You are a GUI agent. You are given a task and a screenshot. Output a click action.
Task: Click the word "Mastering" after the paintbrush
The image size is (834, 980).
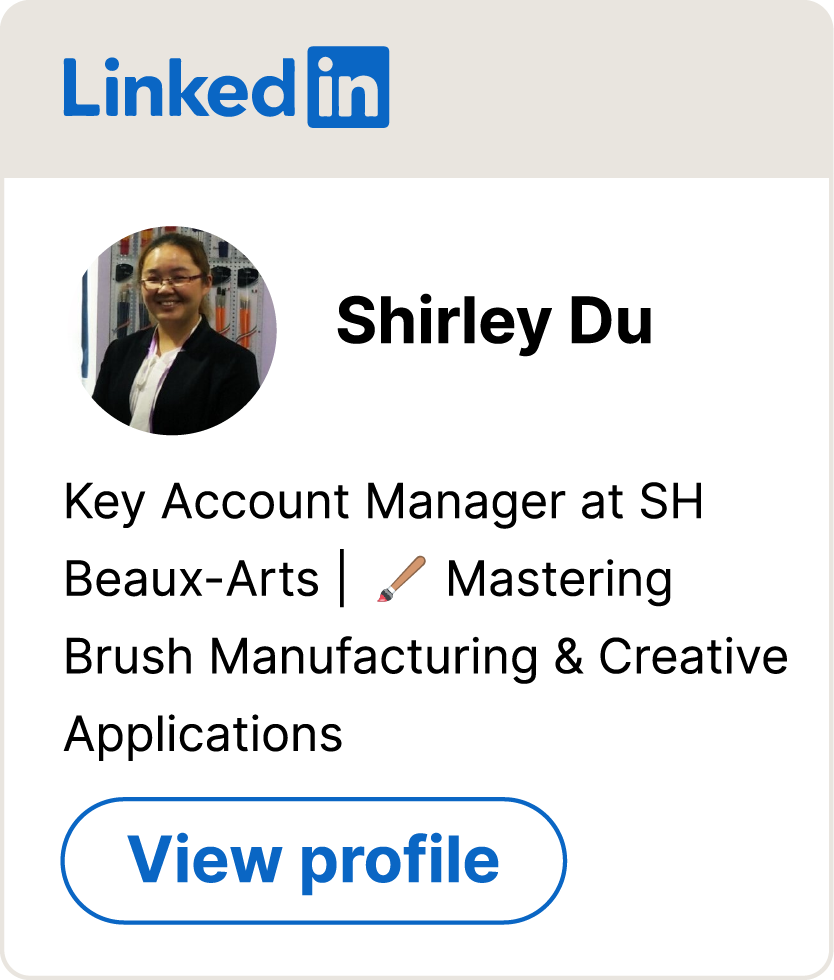[x=558, y=579]
